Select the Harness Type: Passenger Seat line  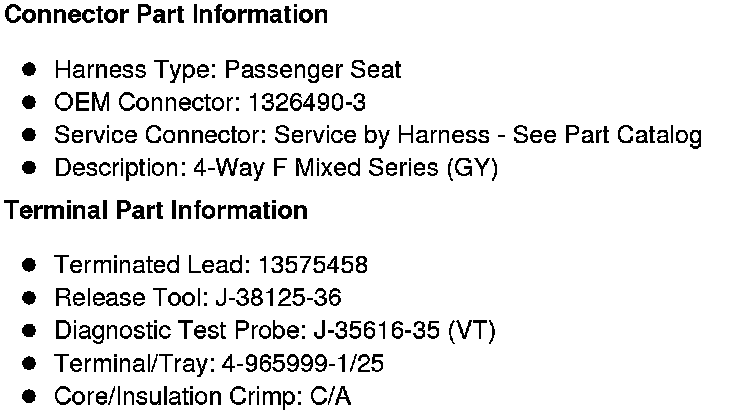tap(227, 70)
